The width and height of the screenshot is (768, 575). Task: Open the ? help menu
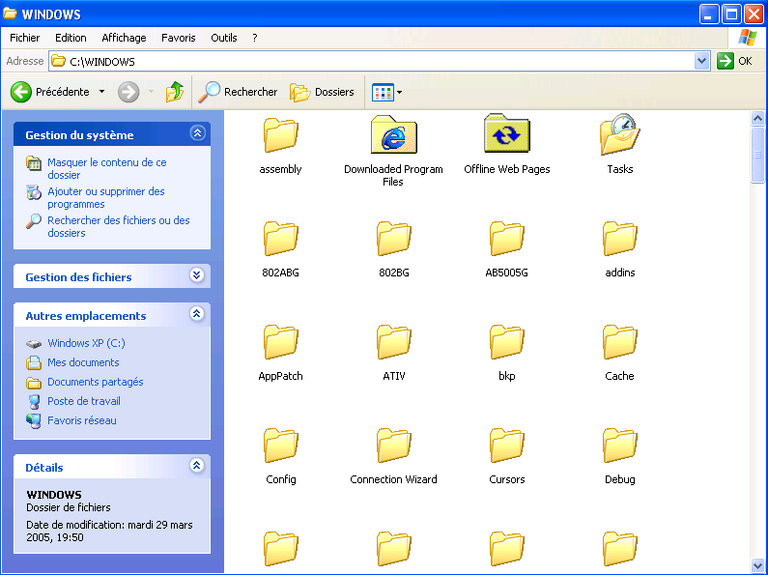(x=255, y=38)
